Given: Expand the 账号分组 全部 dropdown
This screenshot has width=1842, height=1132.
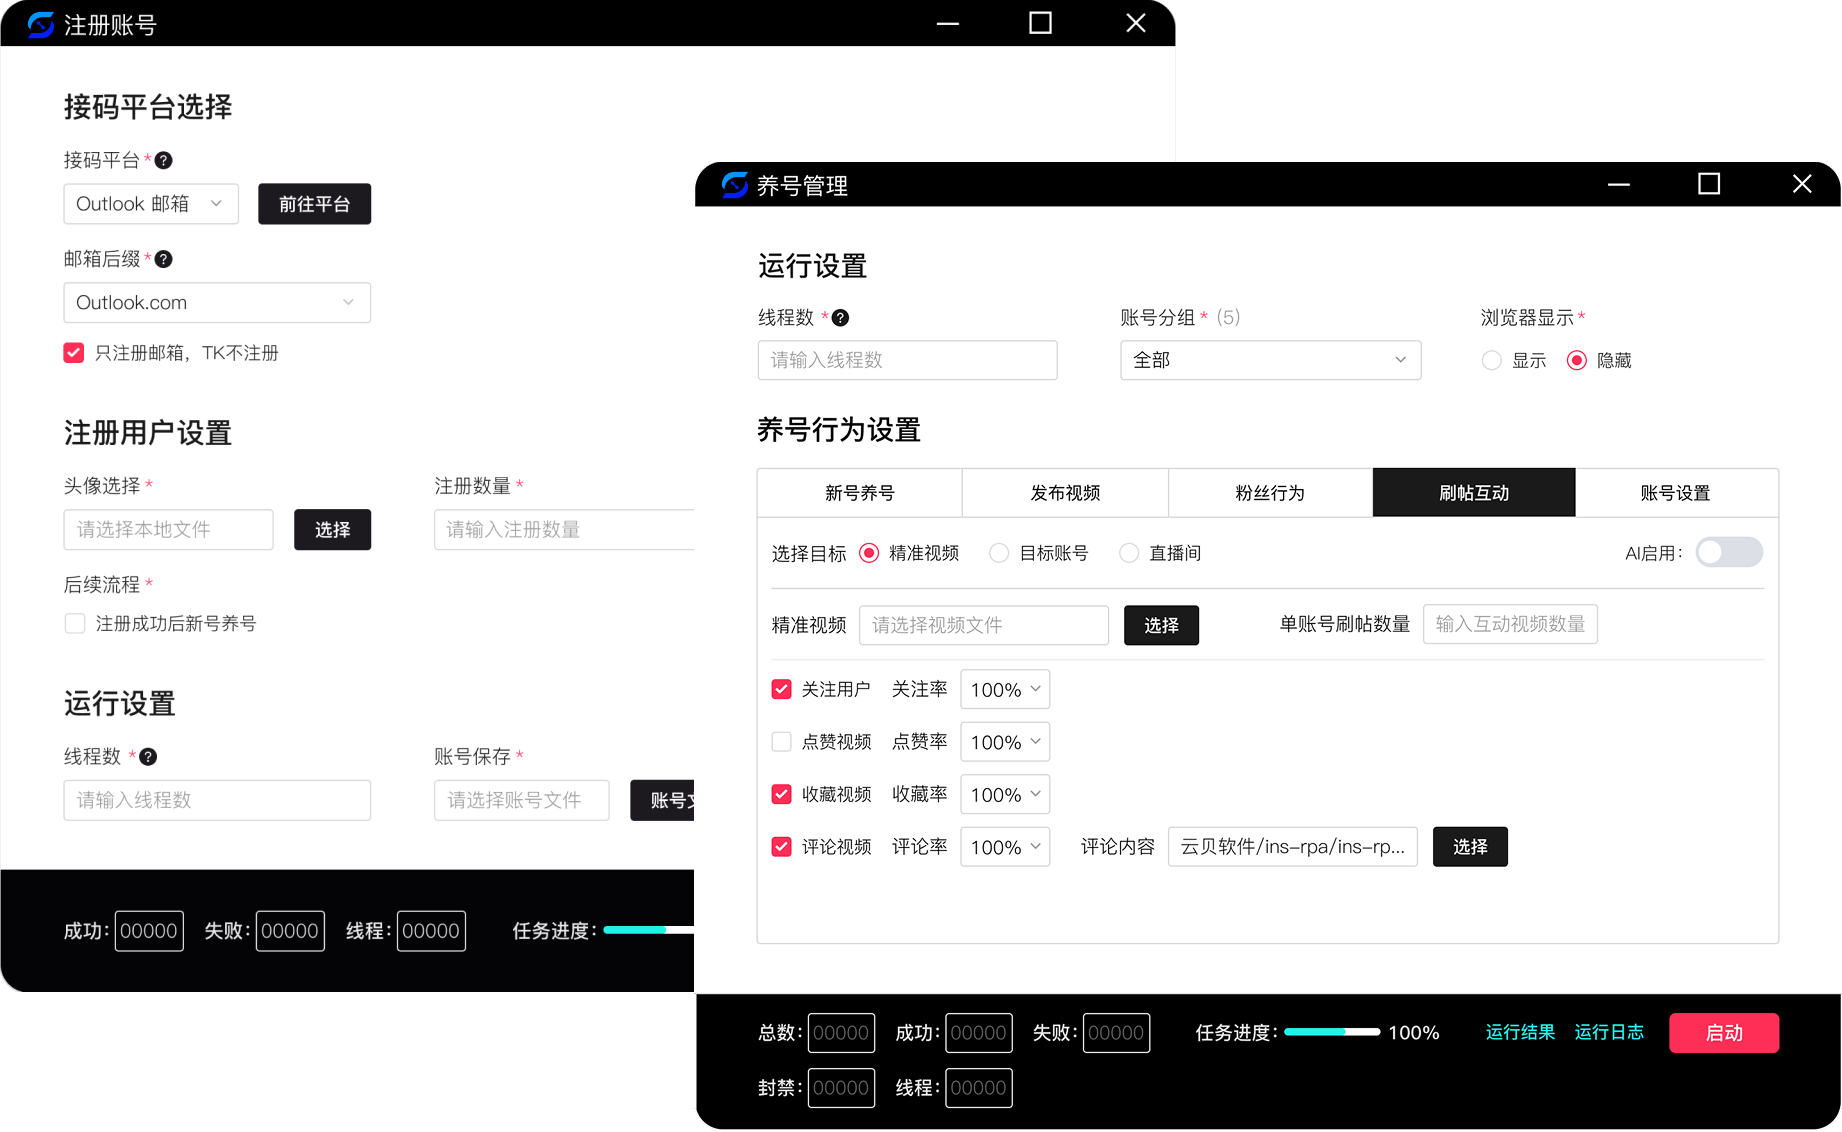Looking at the screenshot, I should pos(1270,360).
